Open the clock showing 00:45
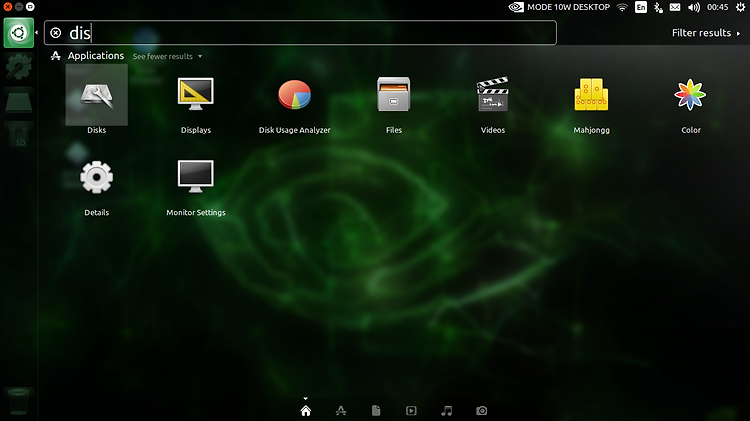 (x=717, y=7)
